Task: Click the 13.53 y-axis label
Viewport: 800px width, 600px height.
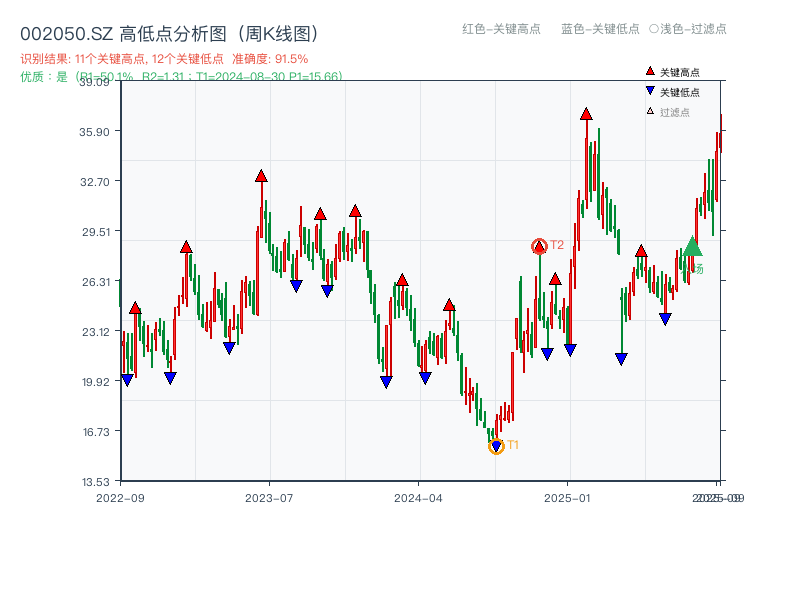Action: click(96, 482)
